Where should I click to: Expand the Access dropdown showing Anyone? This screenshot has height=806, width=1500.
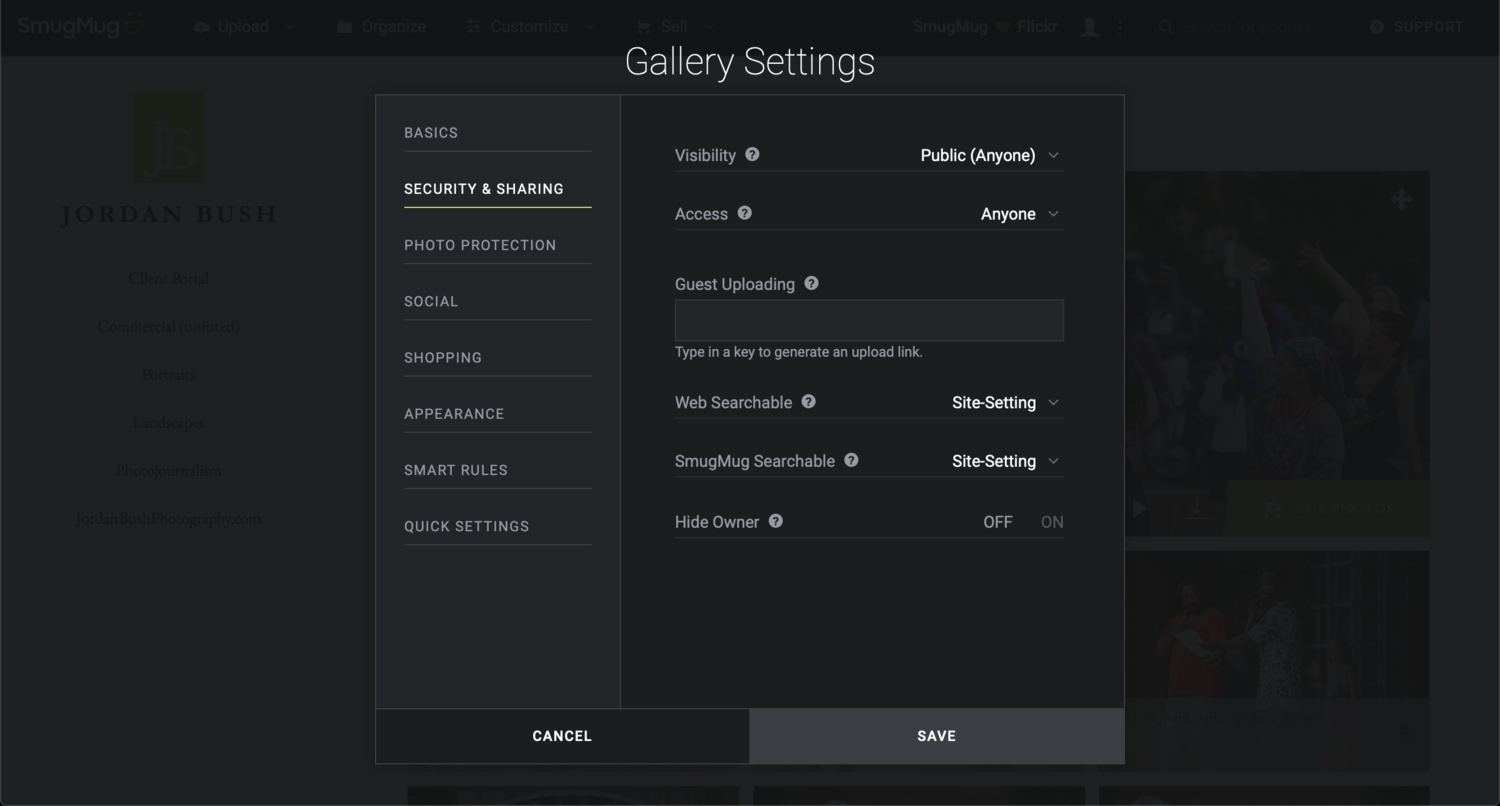1019,214
